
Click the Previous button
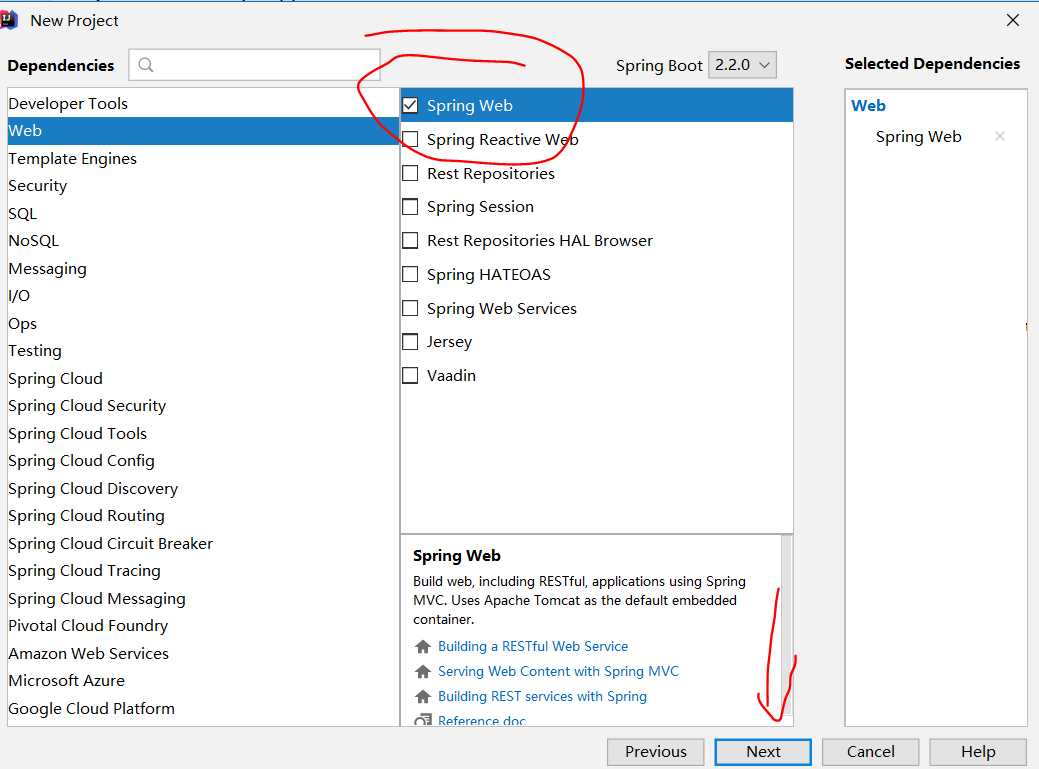pos(655,752)
